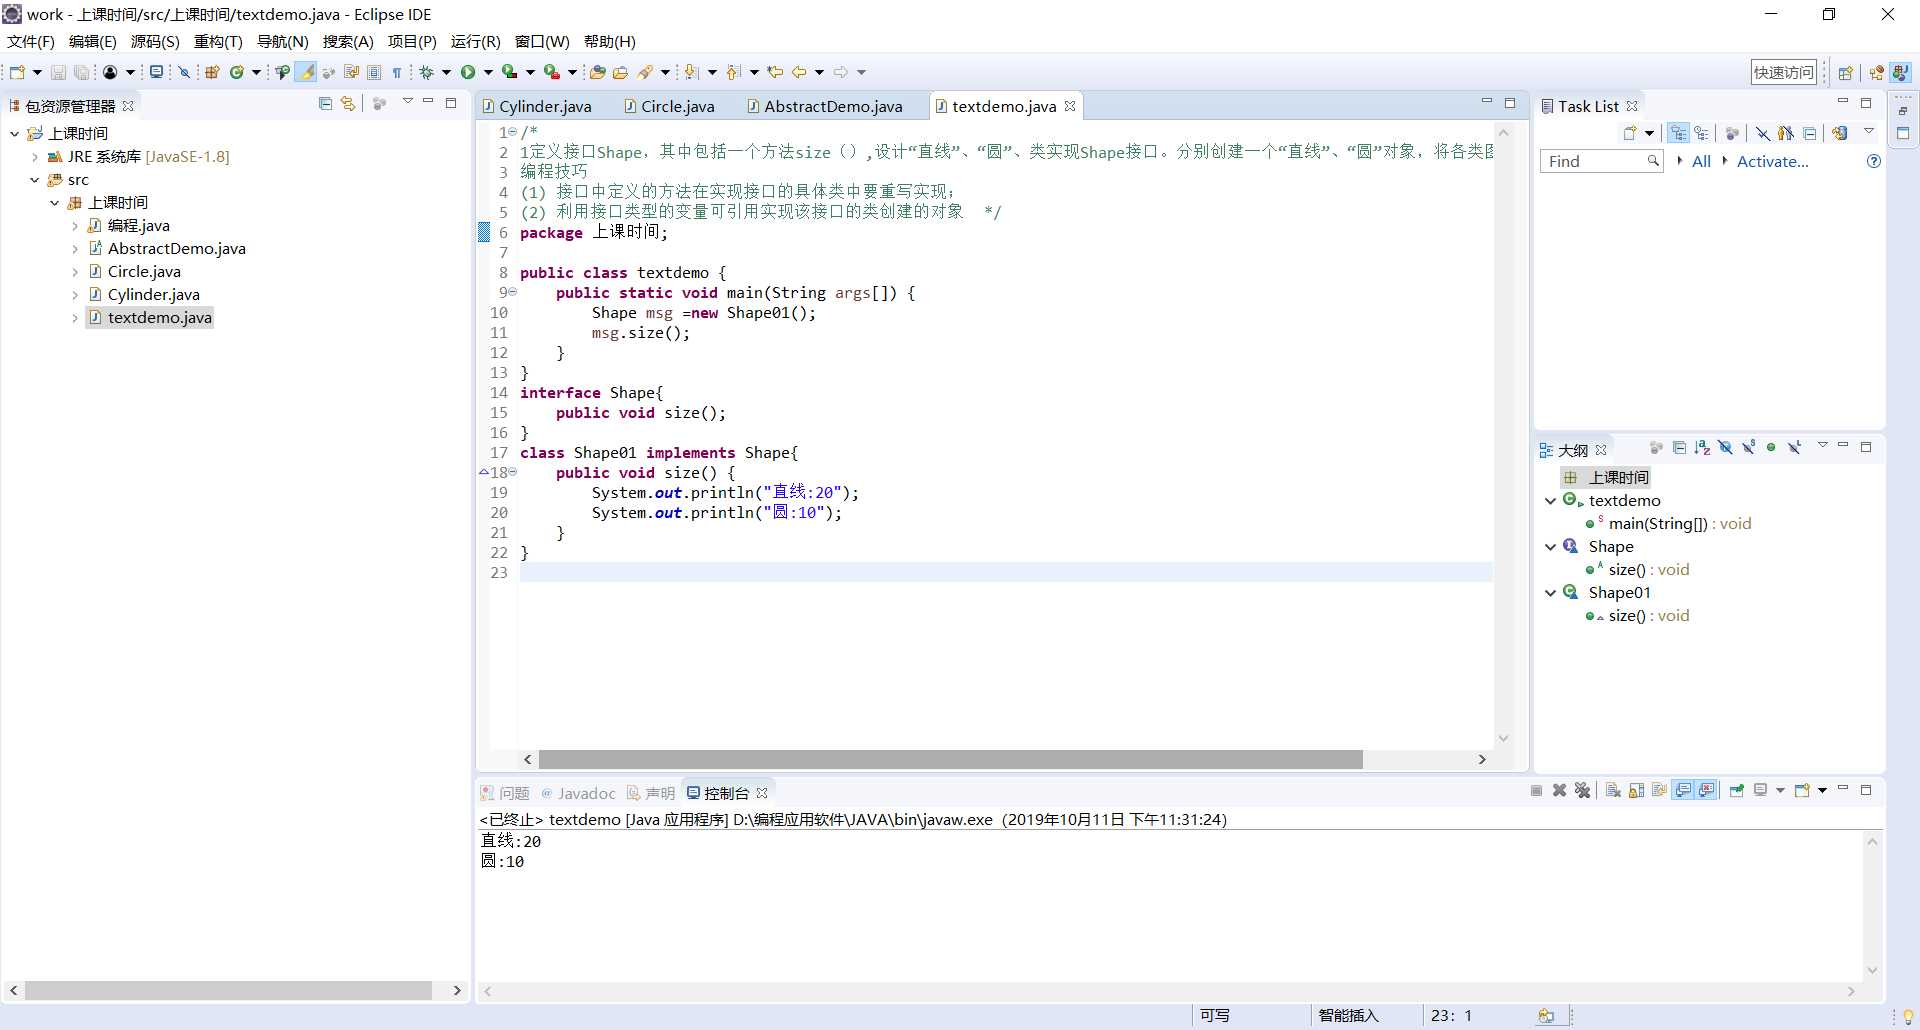This screenshot has width=1920, height=1030.
Task: Collapse Shape01 class in outline
Action: [1551, 593]
